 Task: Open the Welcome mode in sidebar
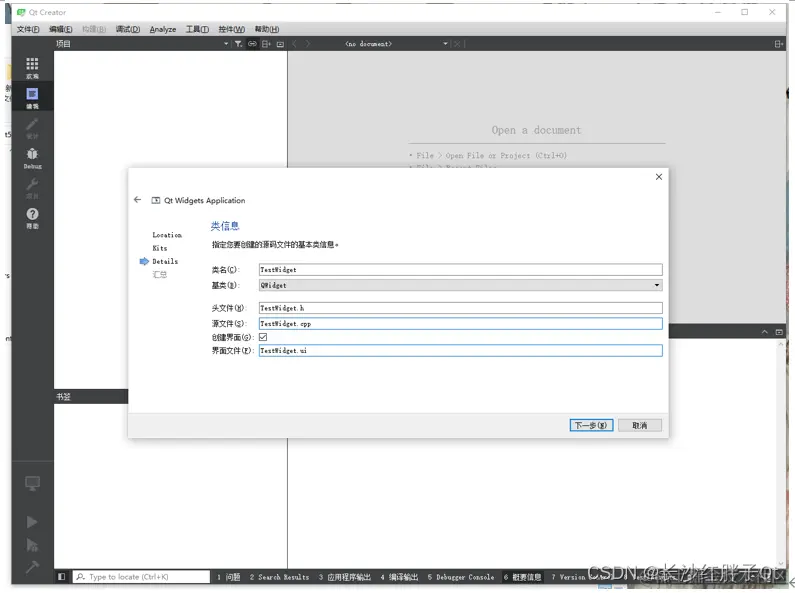coord(32,67)
